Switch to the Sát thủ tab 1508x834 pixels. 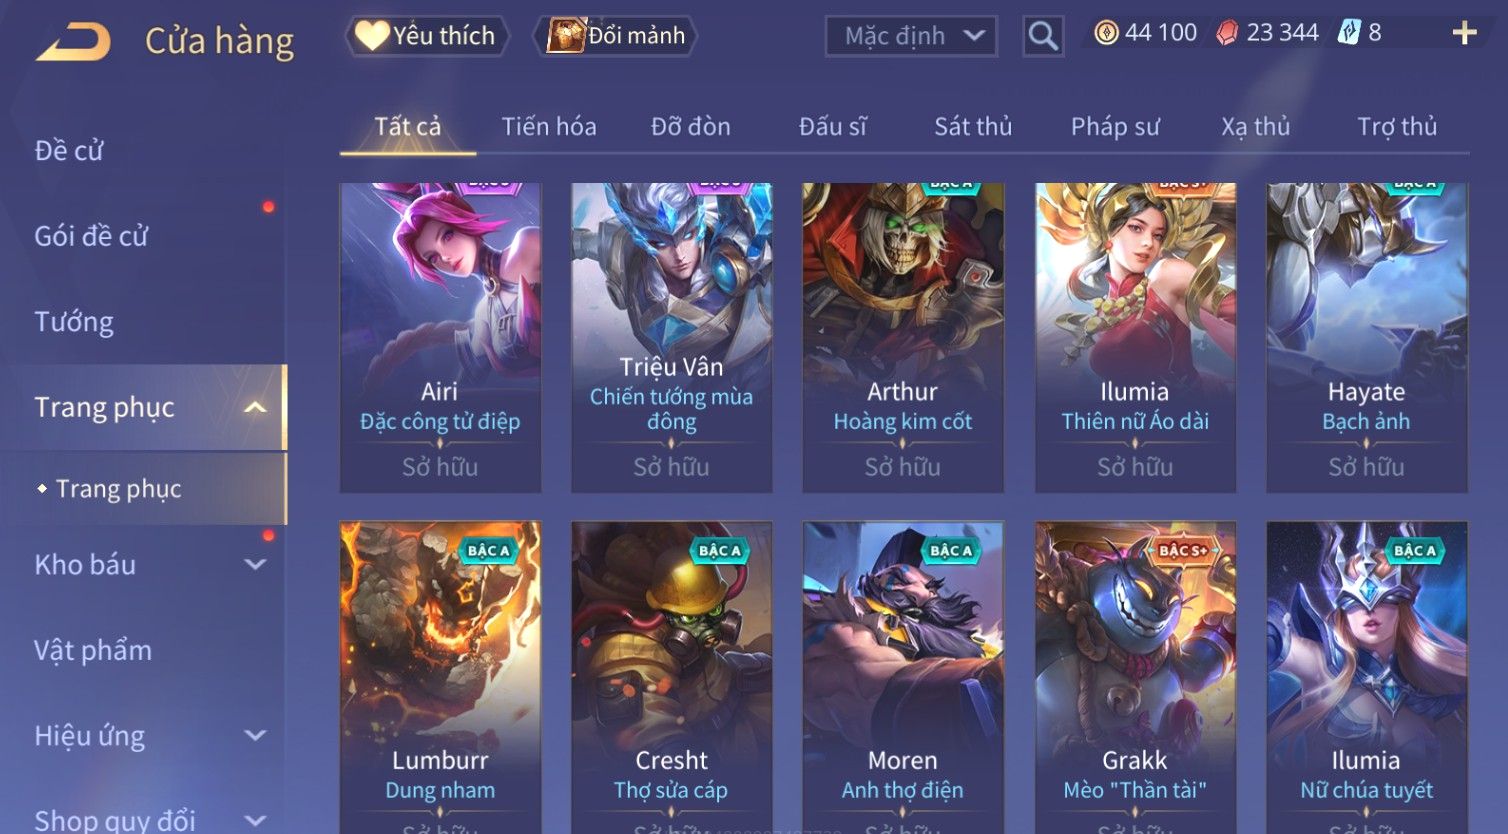[973, 127]
